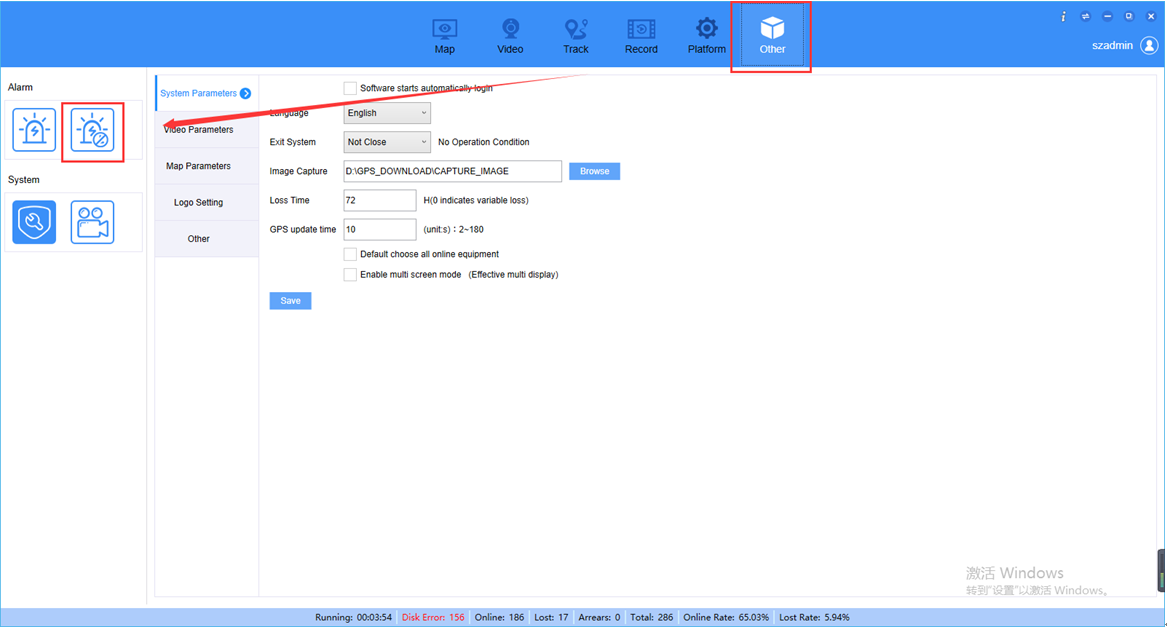Click Total: 286 in status bar
1167x629 pixels.
pos(652,618)
